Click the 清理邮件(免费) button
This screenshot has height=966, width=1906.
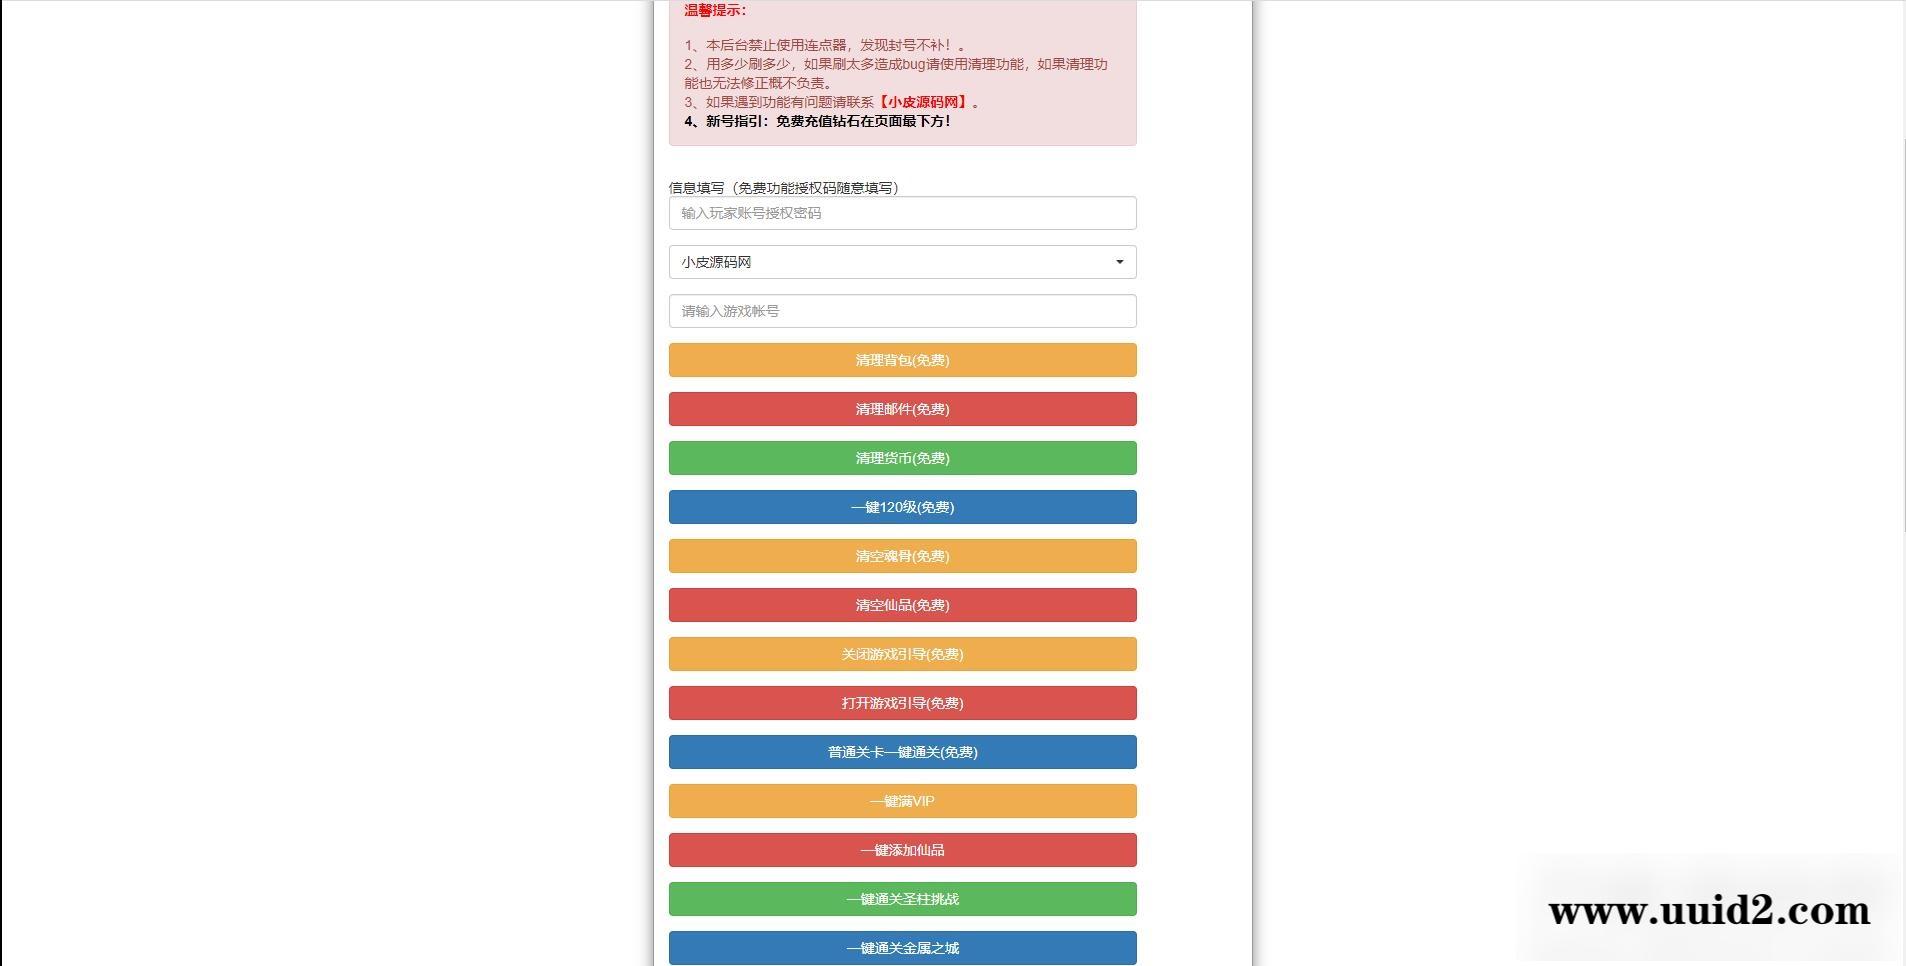[x=902, y=409]
